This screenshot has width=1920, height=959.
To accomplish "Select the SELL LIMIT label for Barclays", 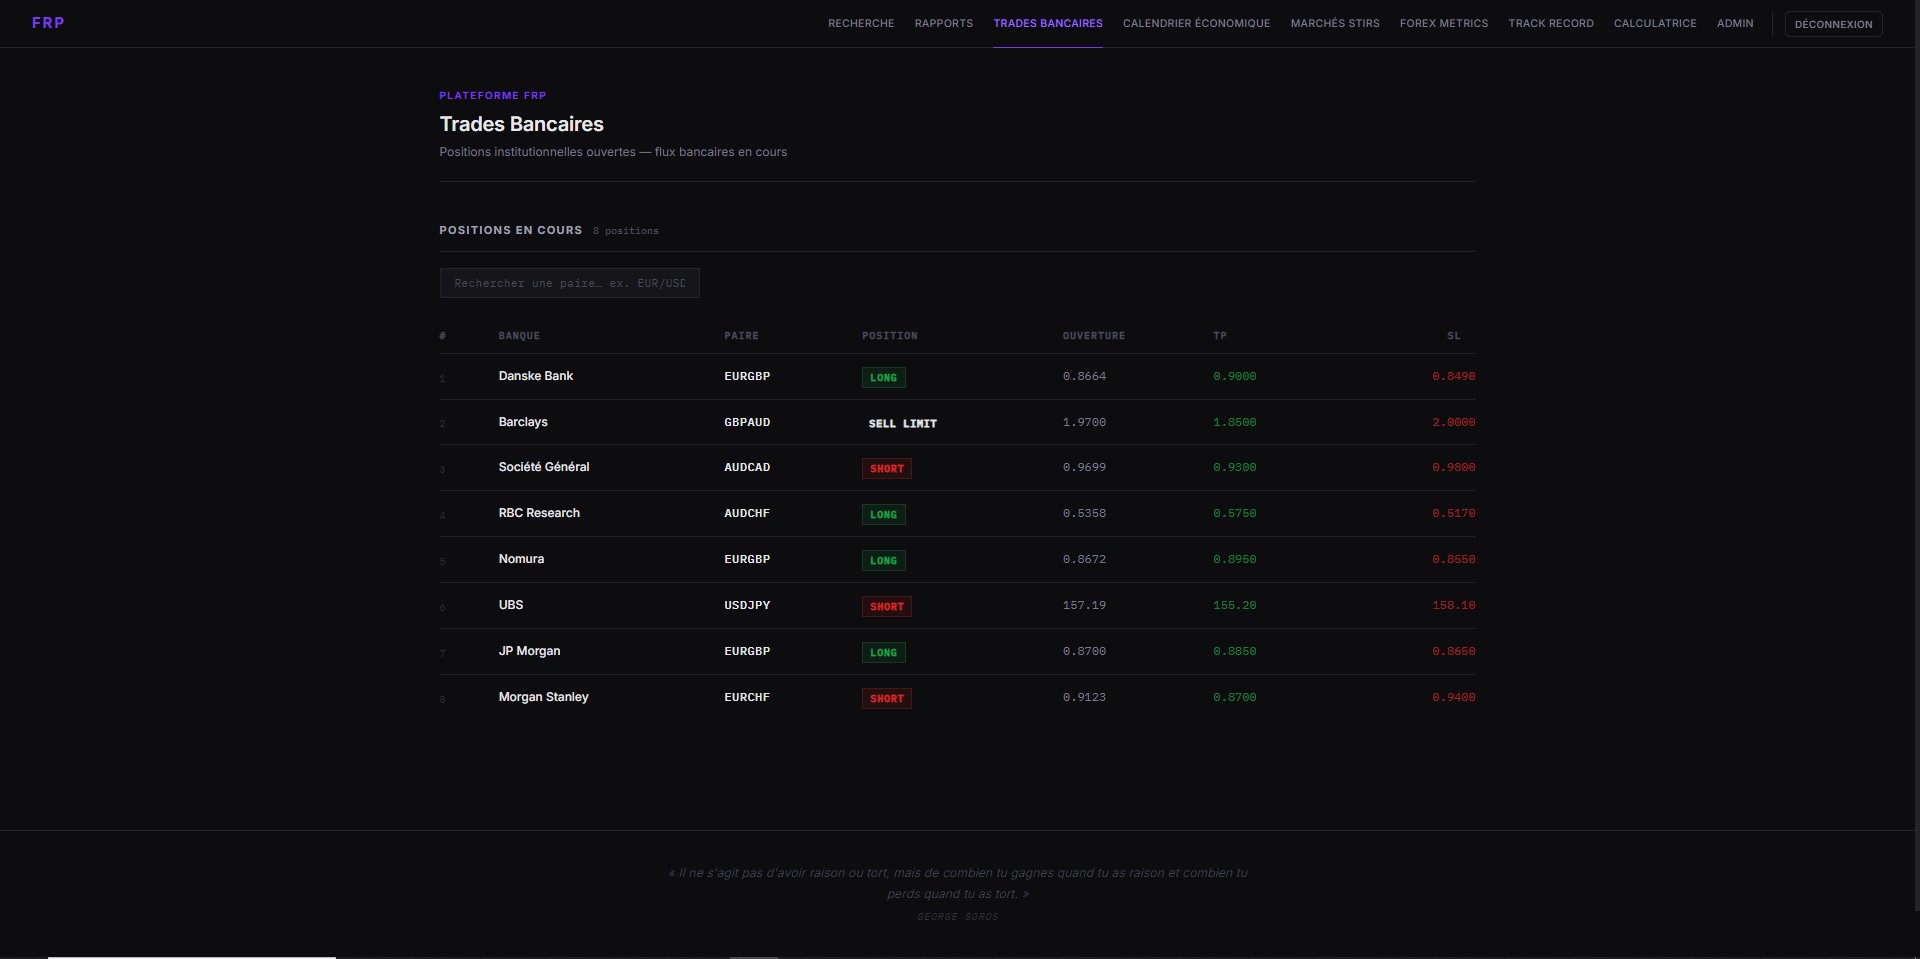I will click(902, 423).
